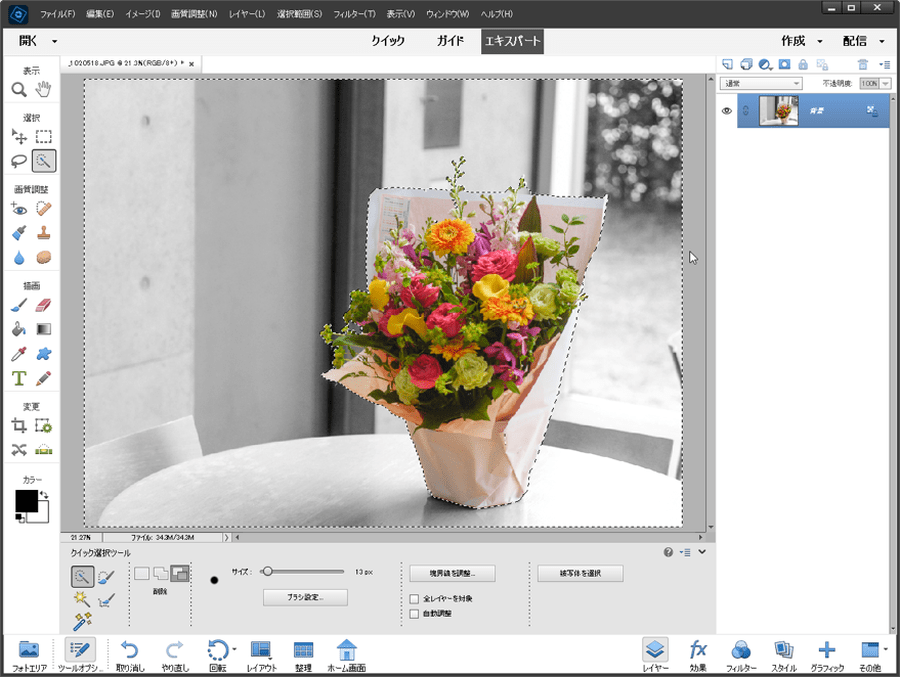Pick the Lasso tool
Screen dimensions: 900x677
click(19, 160)
